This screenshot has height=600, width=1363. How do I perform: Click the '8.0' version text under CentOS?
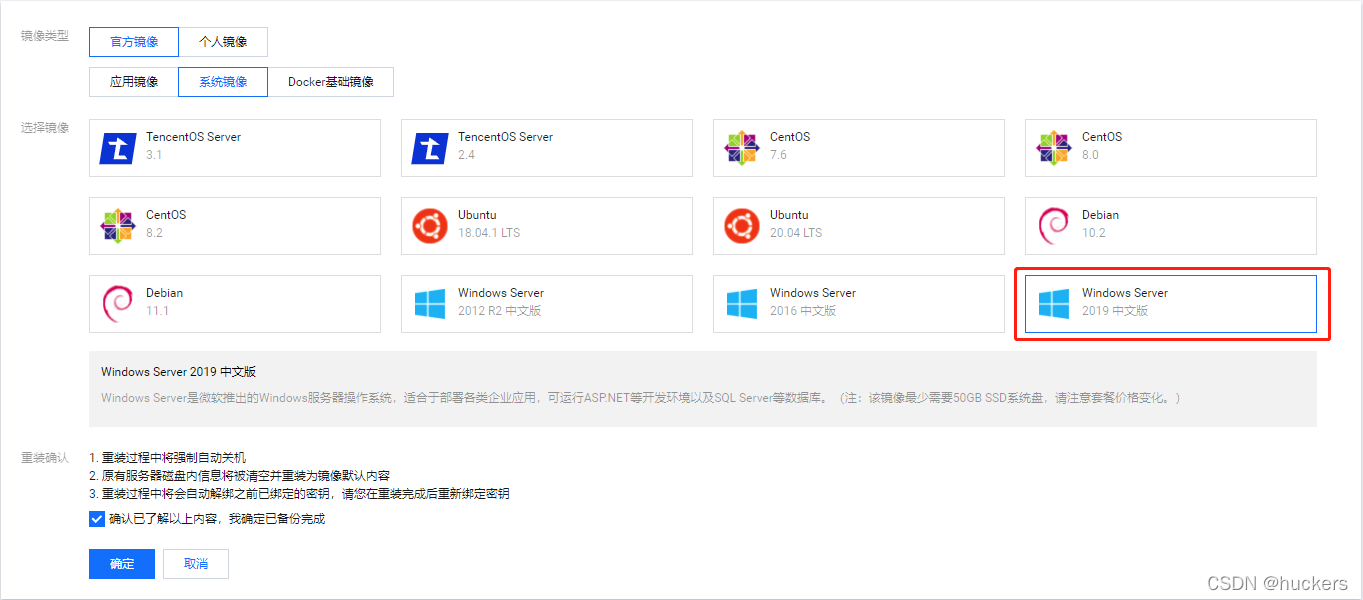(x=1090, y=155)
